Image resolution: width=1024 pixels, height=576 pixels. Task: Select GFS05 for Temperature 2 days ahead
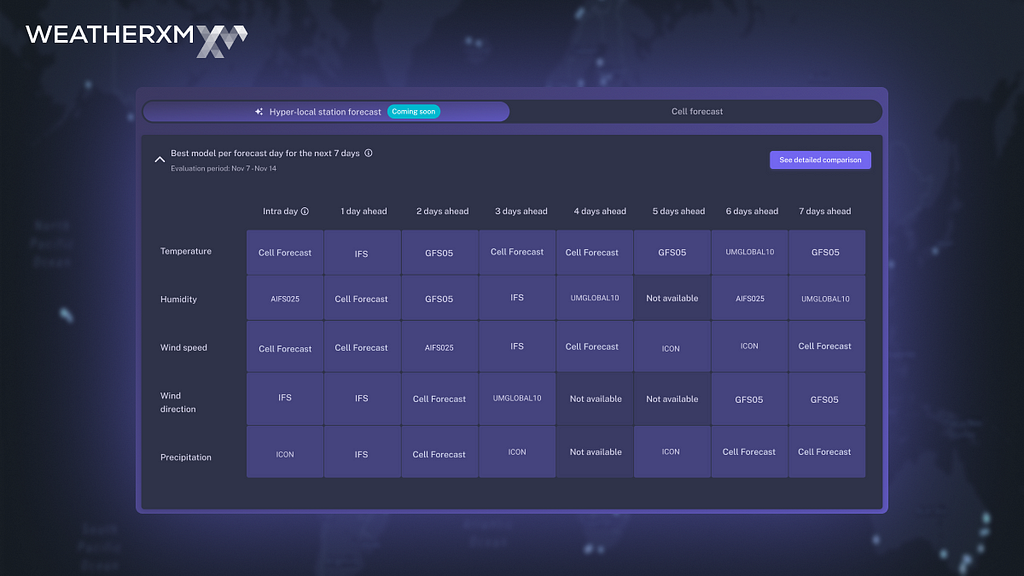tap(439, 252)
